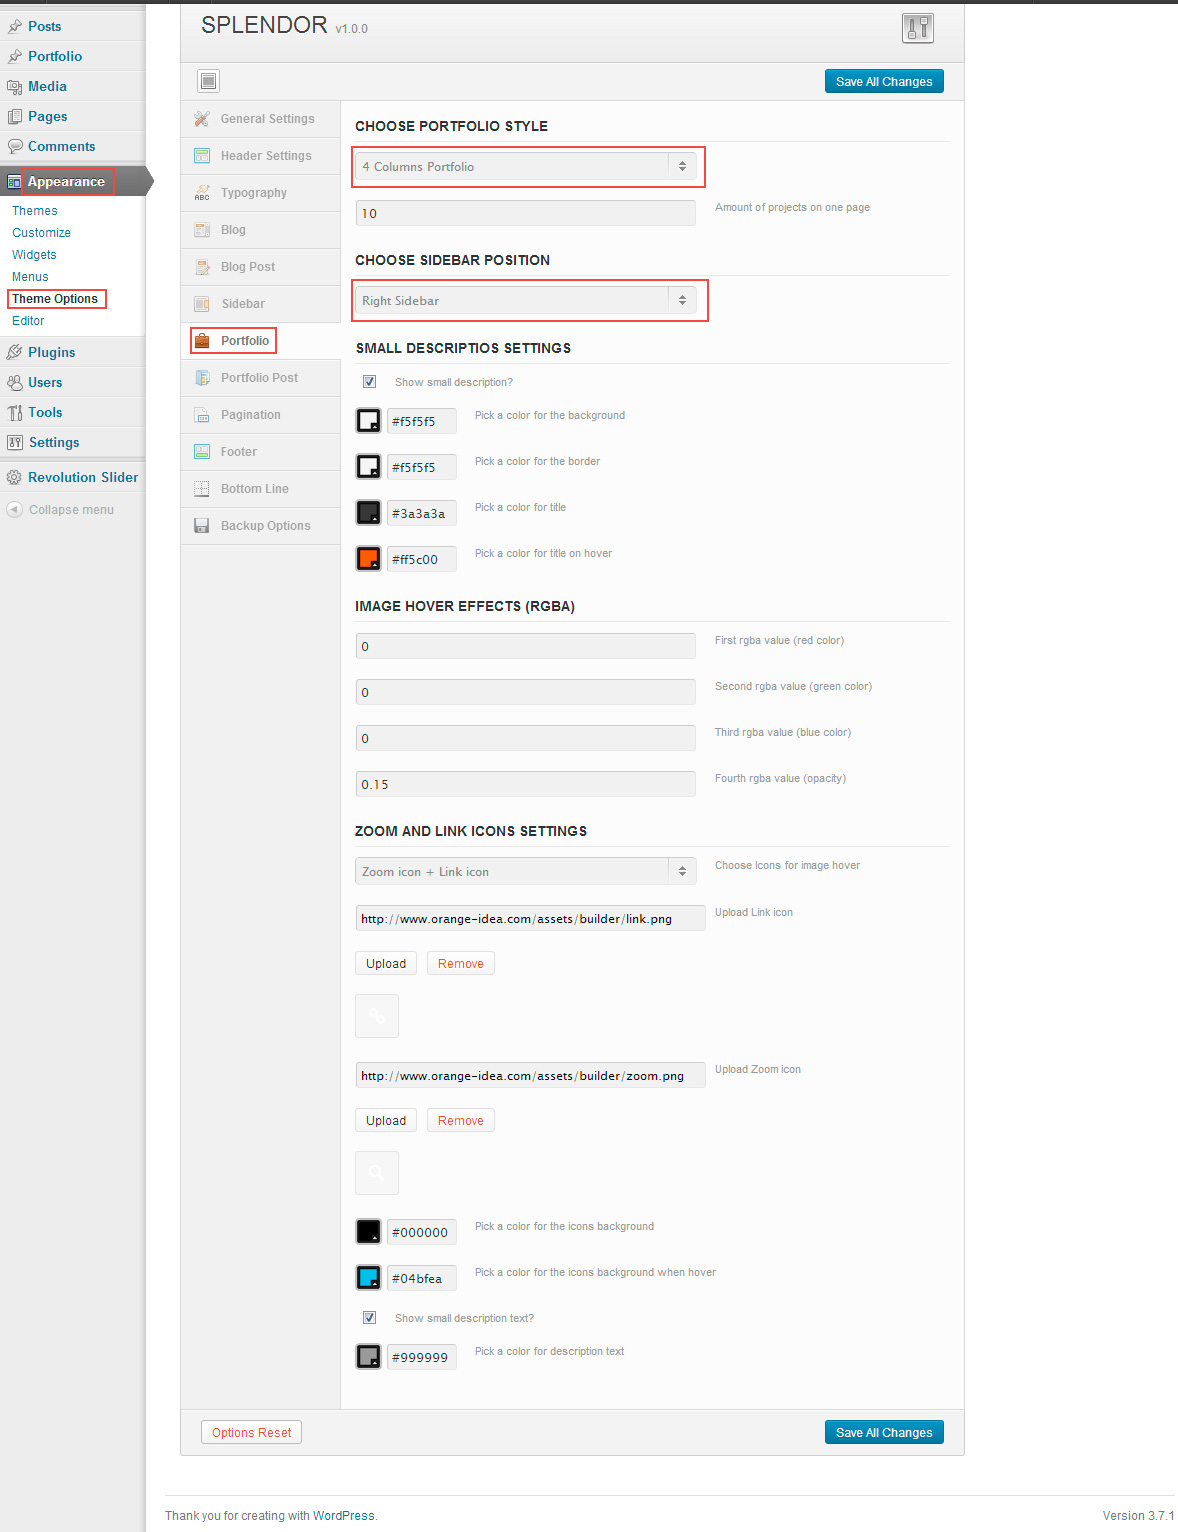
Task: Open the border color swatch
Action: pyautogui.click(x=369, y=467)
